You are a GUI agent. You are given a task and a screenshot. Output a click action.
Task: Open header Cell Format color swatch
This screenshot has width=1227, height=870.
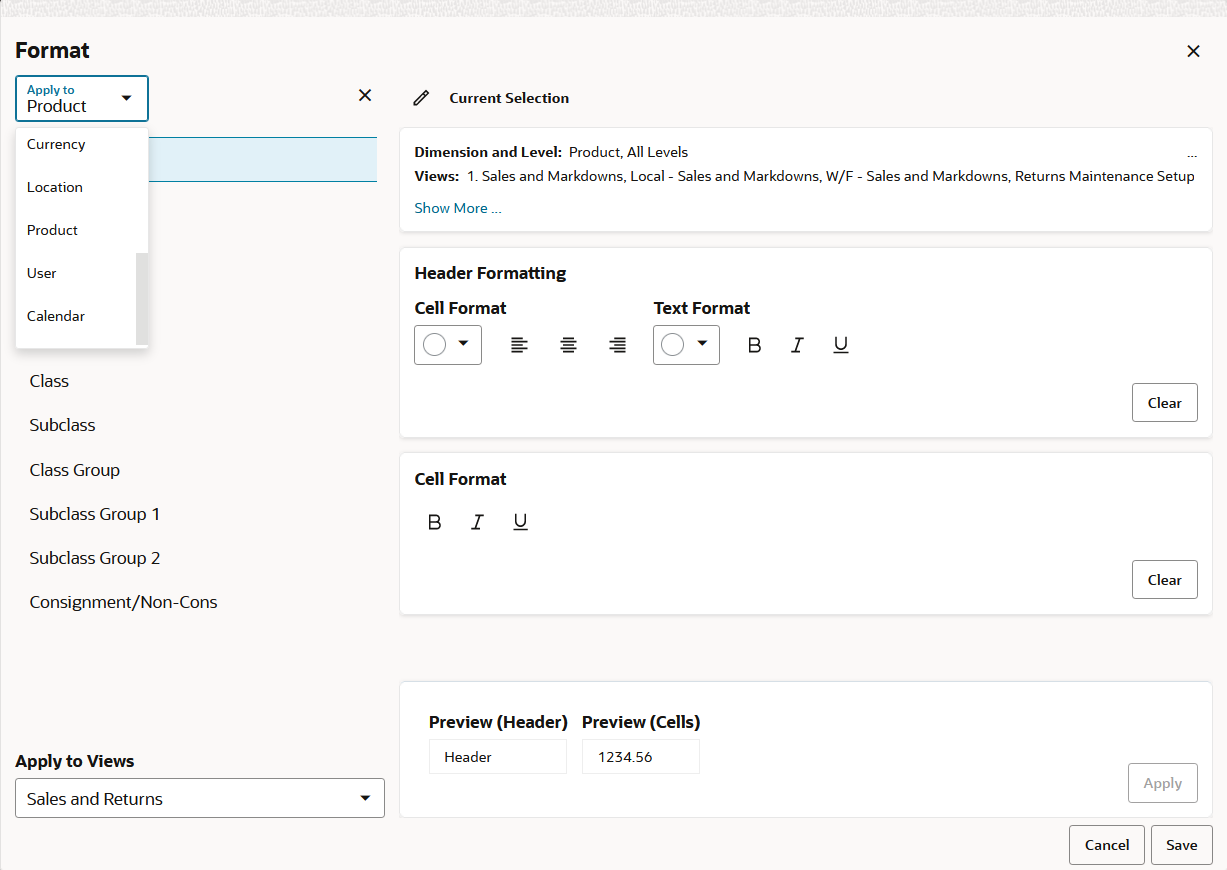coord(448,345)
